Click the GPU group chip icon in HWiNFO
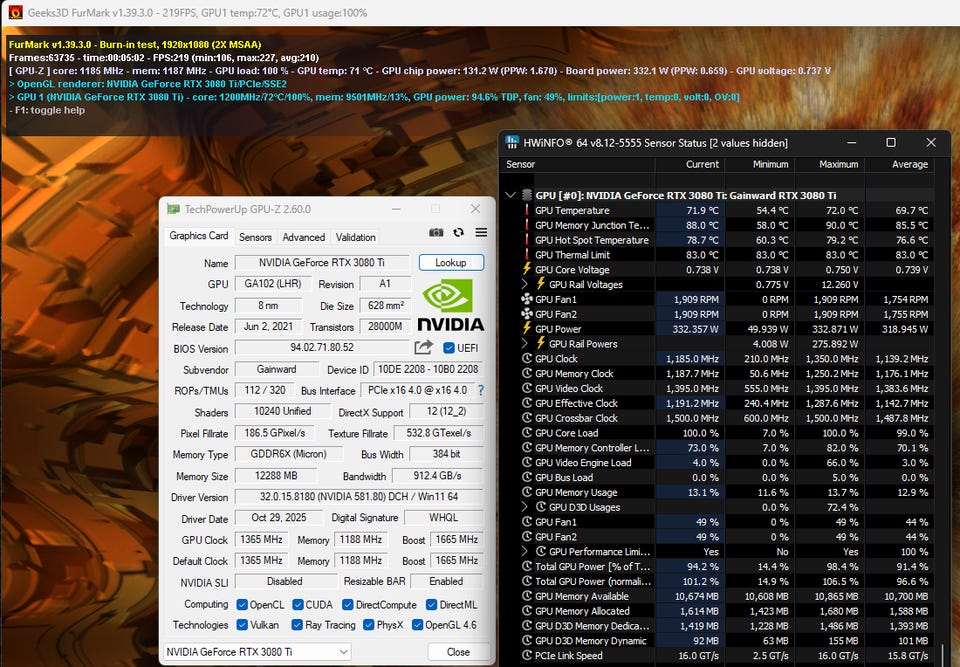960x667 pixels. coord(527,195)
